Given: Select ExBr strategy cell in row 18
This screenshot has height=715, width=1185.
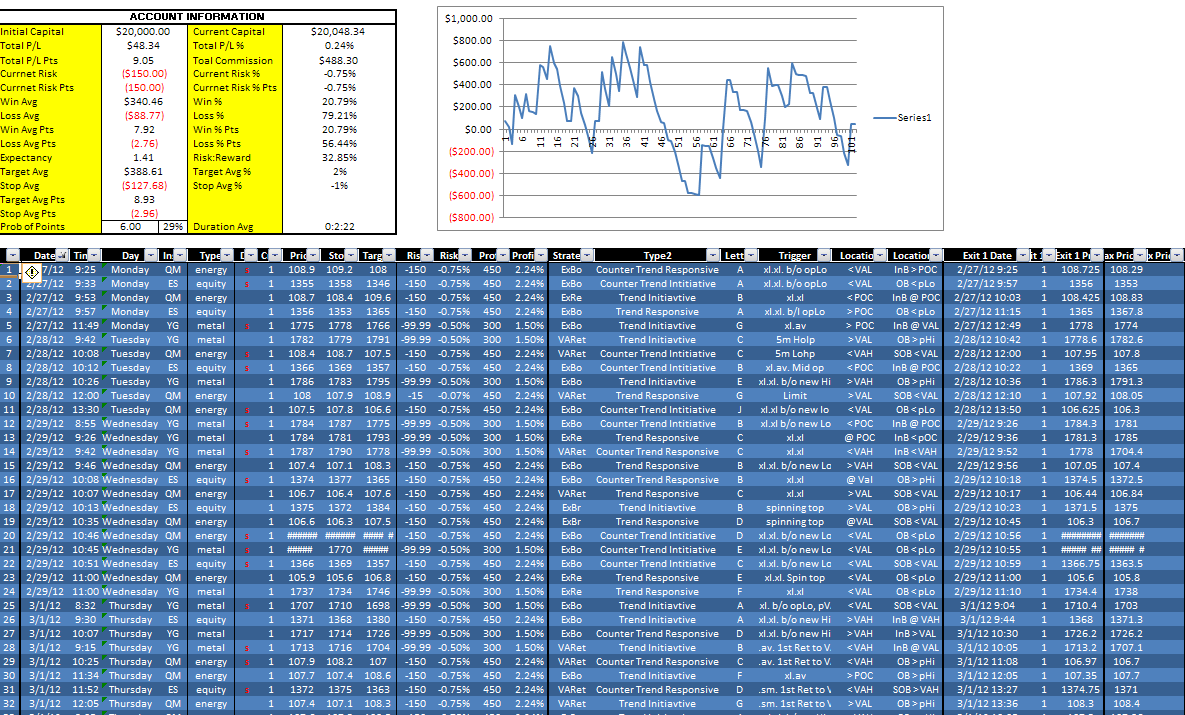Looking at the screenshot, I should tap(571, 508).
